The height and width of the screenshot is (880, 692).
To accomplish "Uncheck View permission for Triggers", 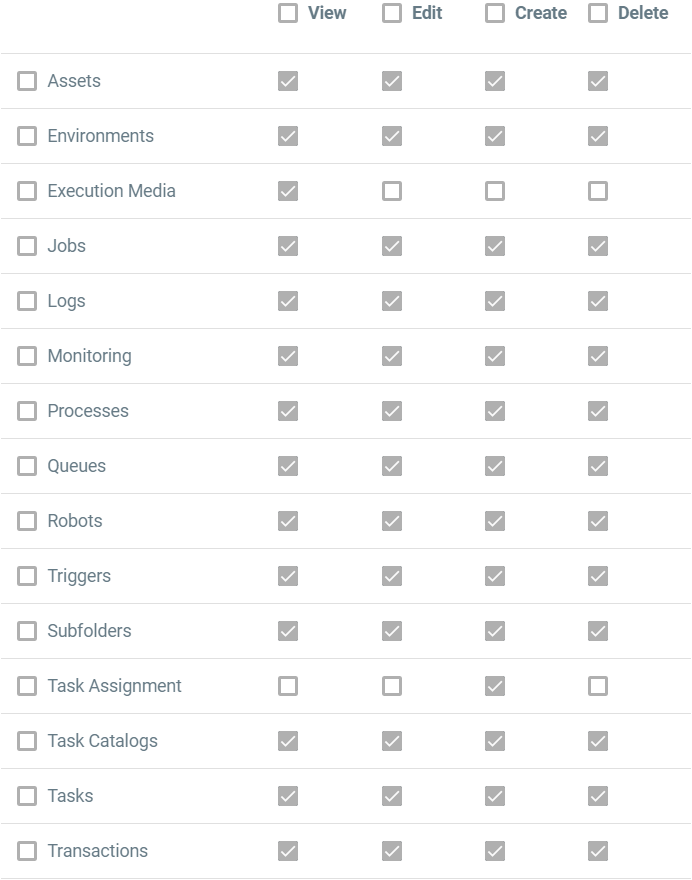I will tap(288, 576).
